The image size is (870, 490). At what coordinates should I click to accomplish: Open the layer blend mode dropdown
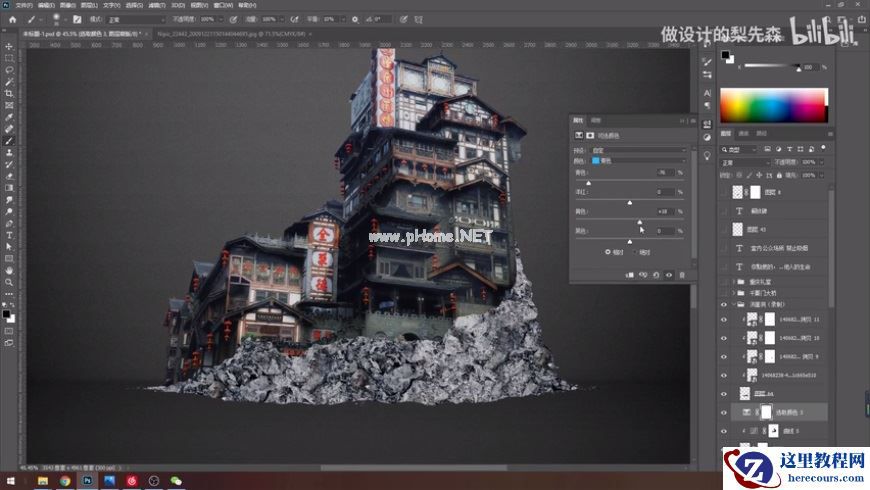click(x=745, y=163)
